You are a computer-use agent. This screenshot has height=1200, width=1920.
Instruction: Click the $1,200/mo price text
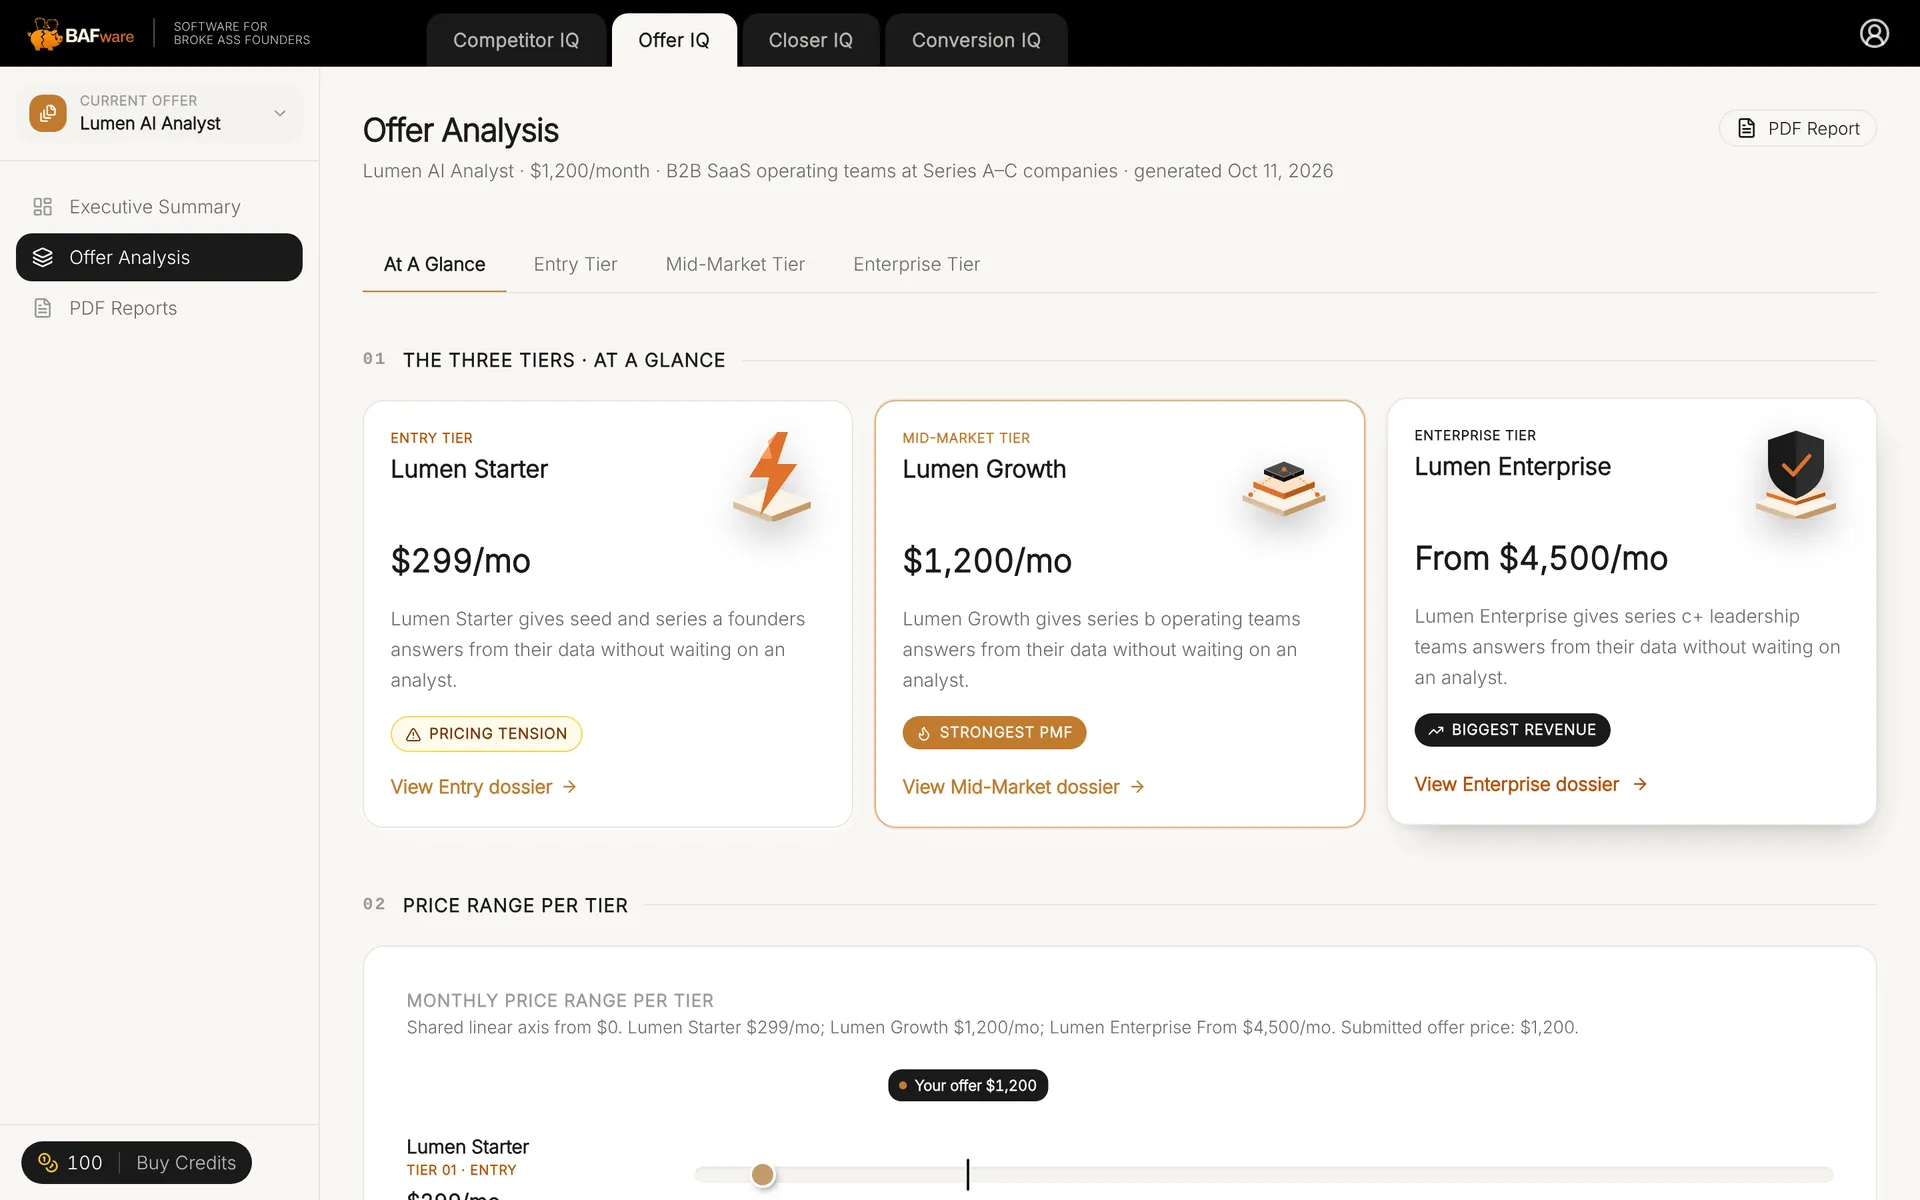(x=987, y=561)
